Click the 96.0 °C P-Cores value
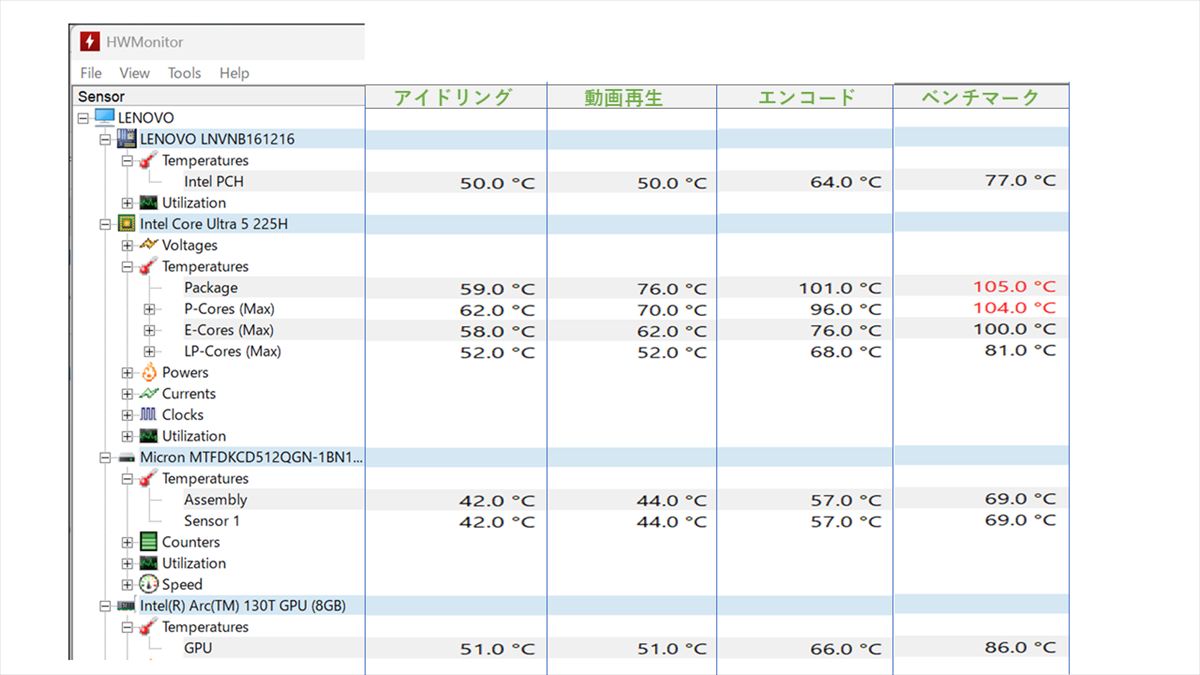The image size is (1200, 675). (846, 310)
